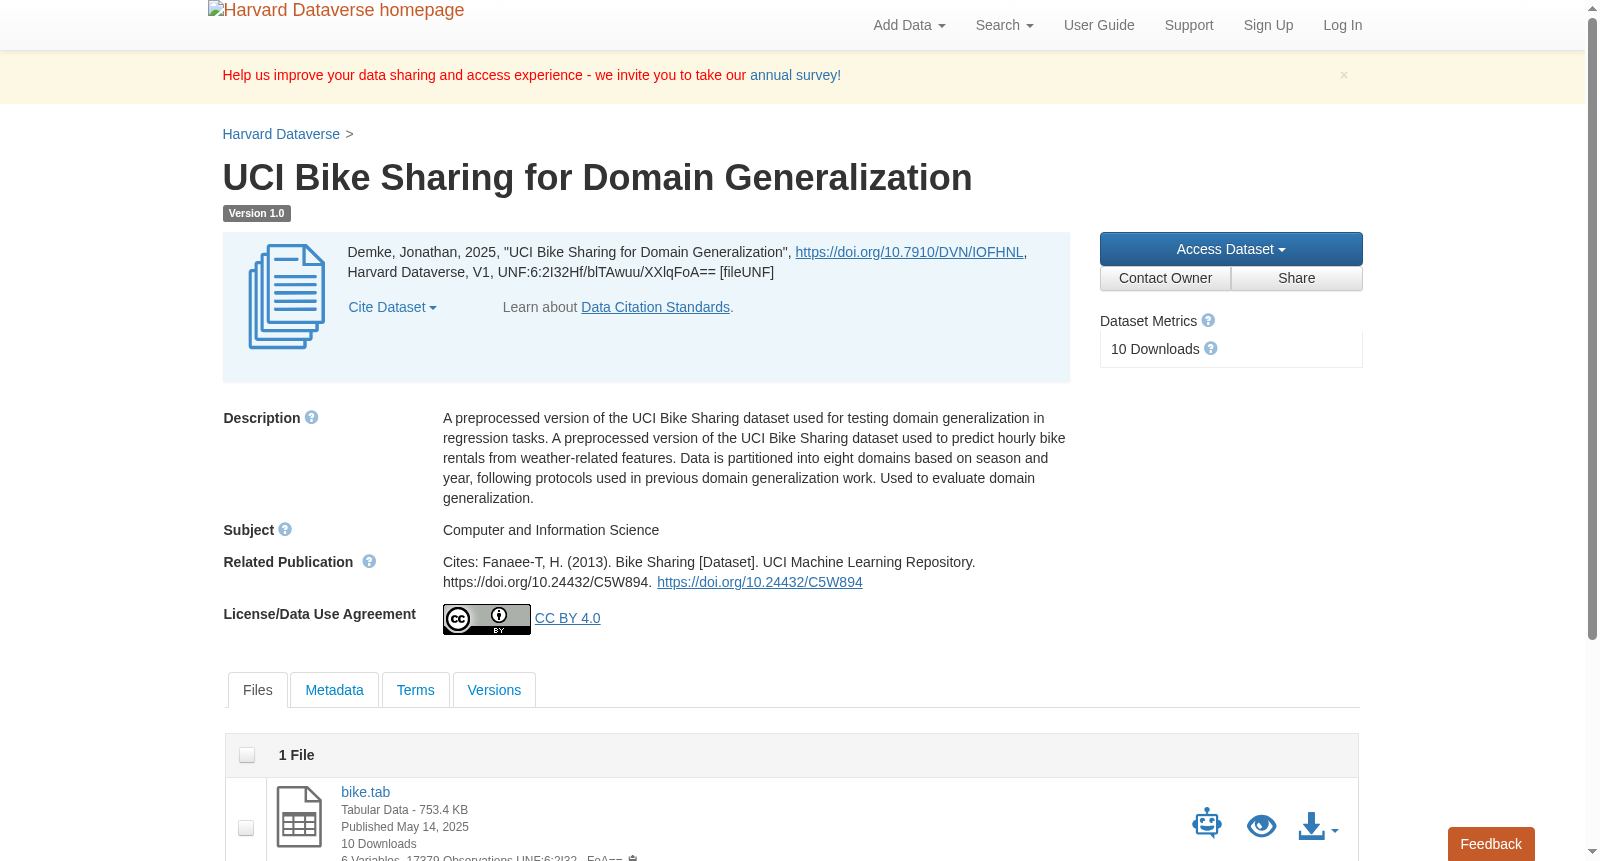Click the Contact Owner button
Image resolution: width=1600 pixels, height=861 pixels.
tap(1165, 278)
